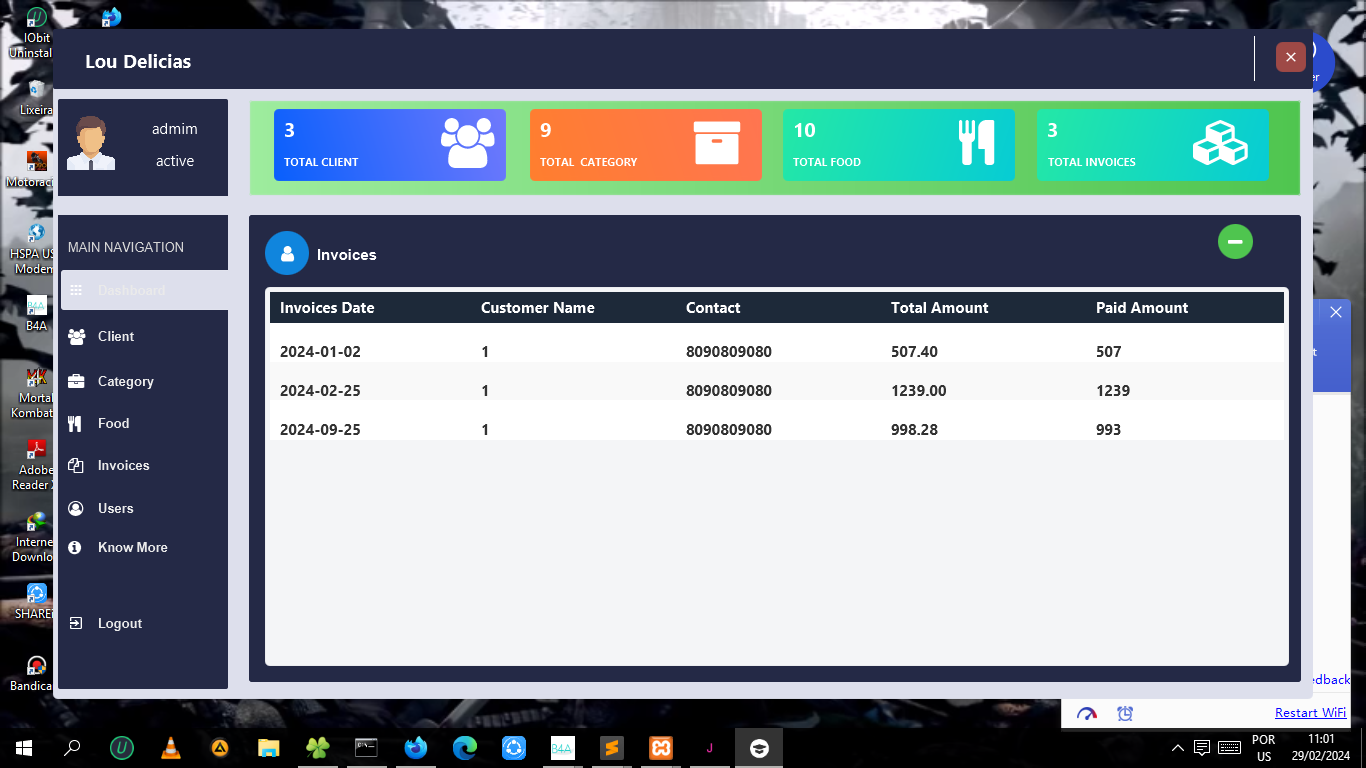1366x768 pixels.
Task: Click the Users circle icon in sidebar
Action: 75,508
